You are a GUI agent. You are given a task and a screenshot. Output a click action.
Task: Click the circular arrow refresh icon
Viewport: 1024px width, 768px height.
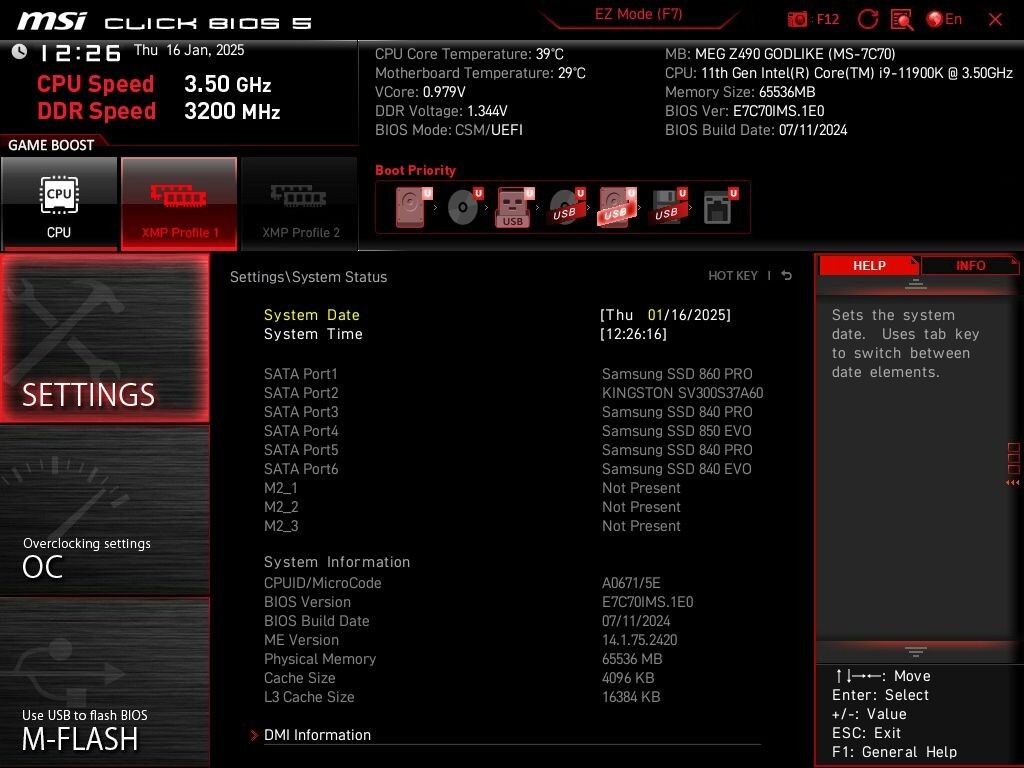tap(867, 19)
